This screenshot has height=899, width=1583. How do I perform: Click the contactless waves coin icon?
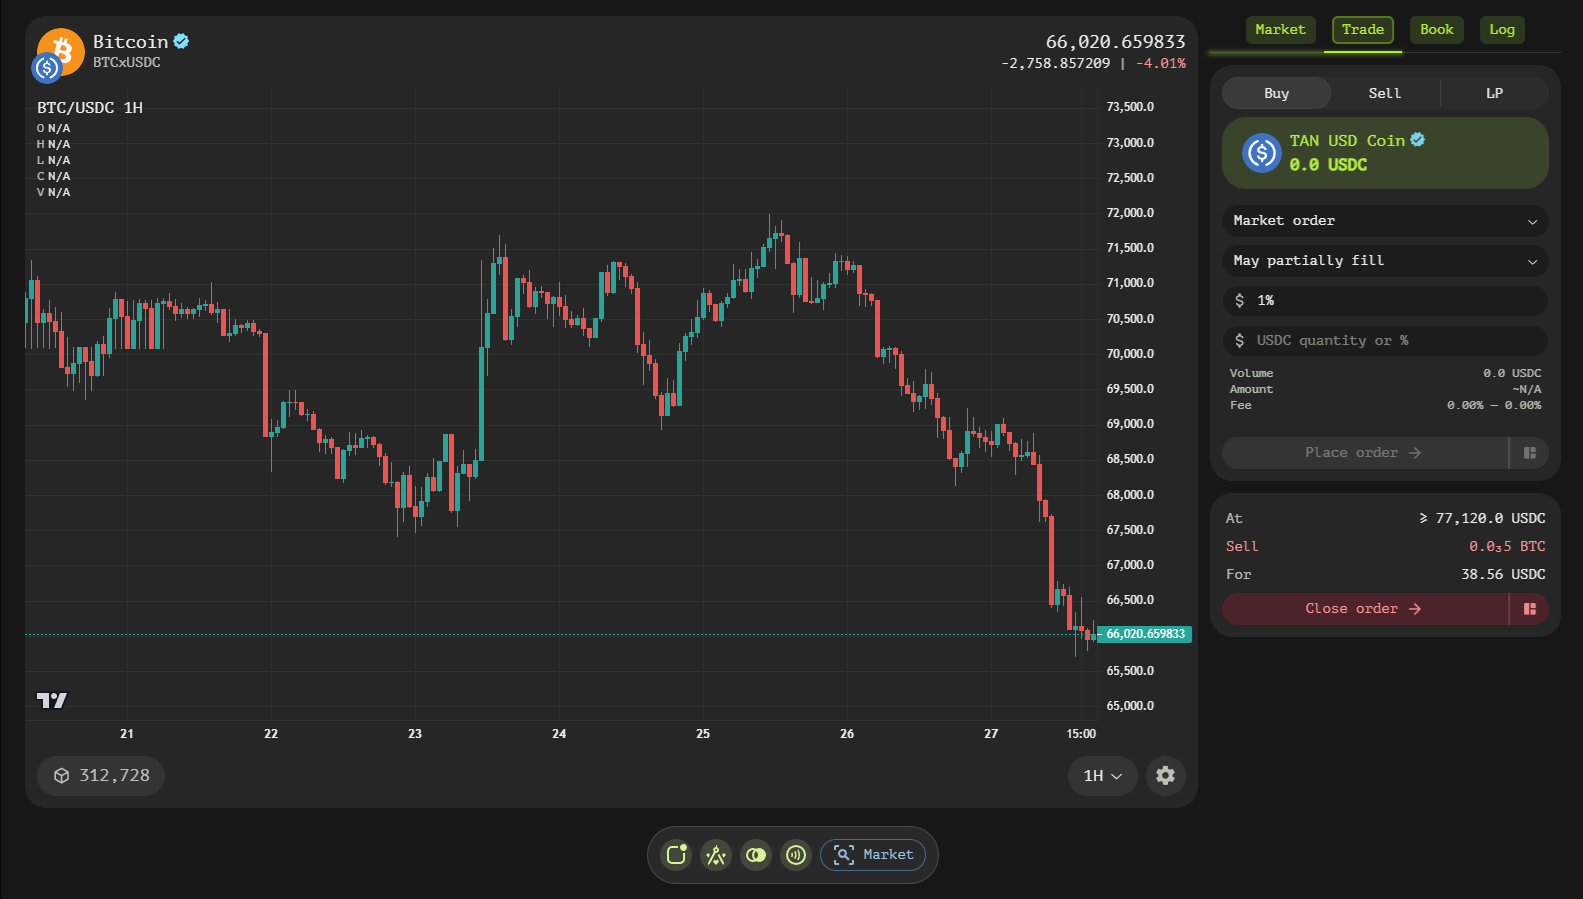[x=796, y=855]
